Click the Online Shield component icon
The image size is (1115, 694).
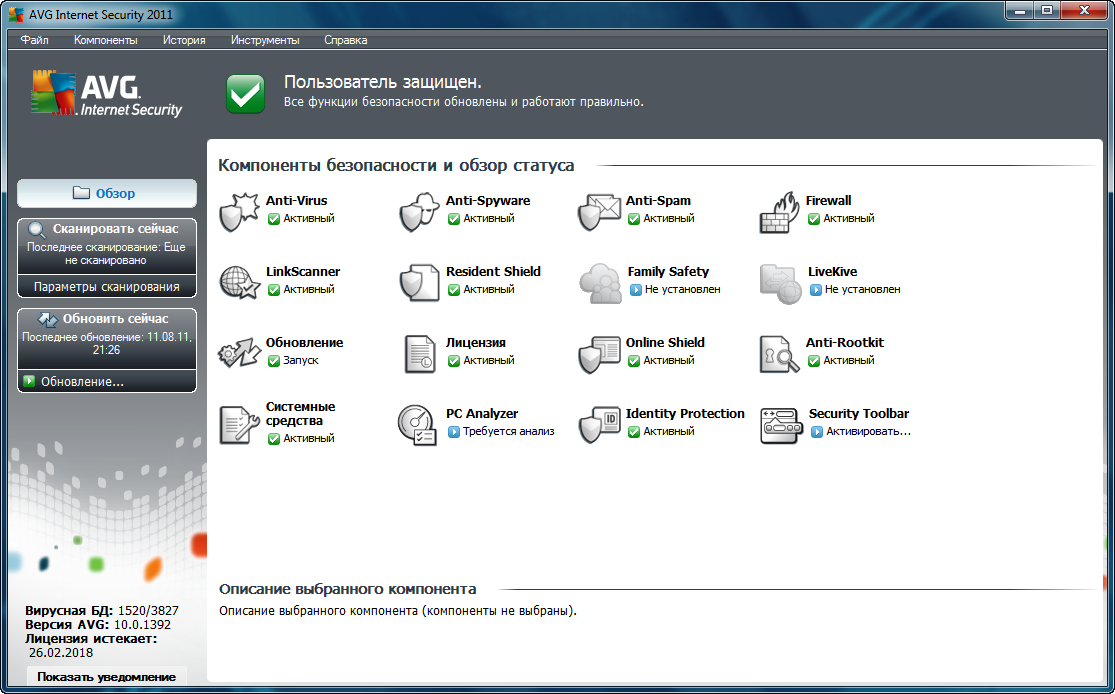[x=599, y=353]
